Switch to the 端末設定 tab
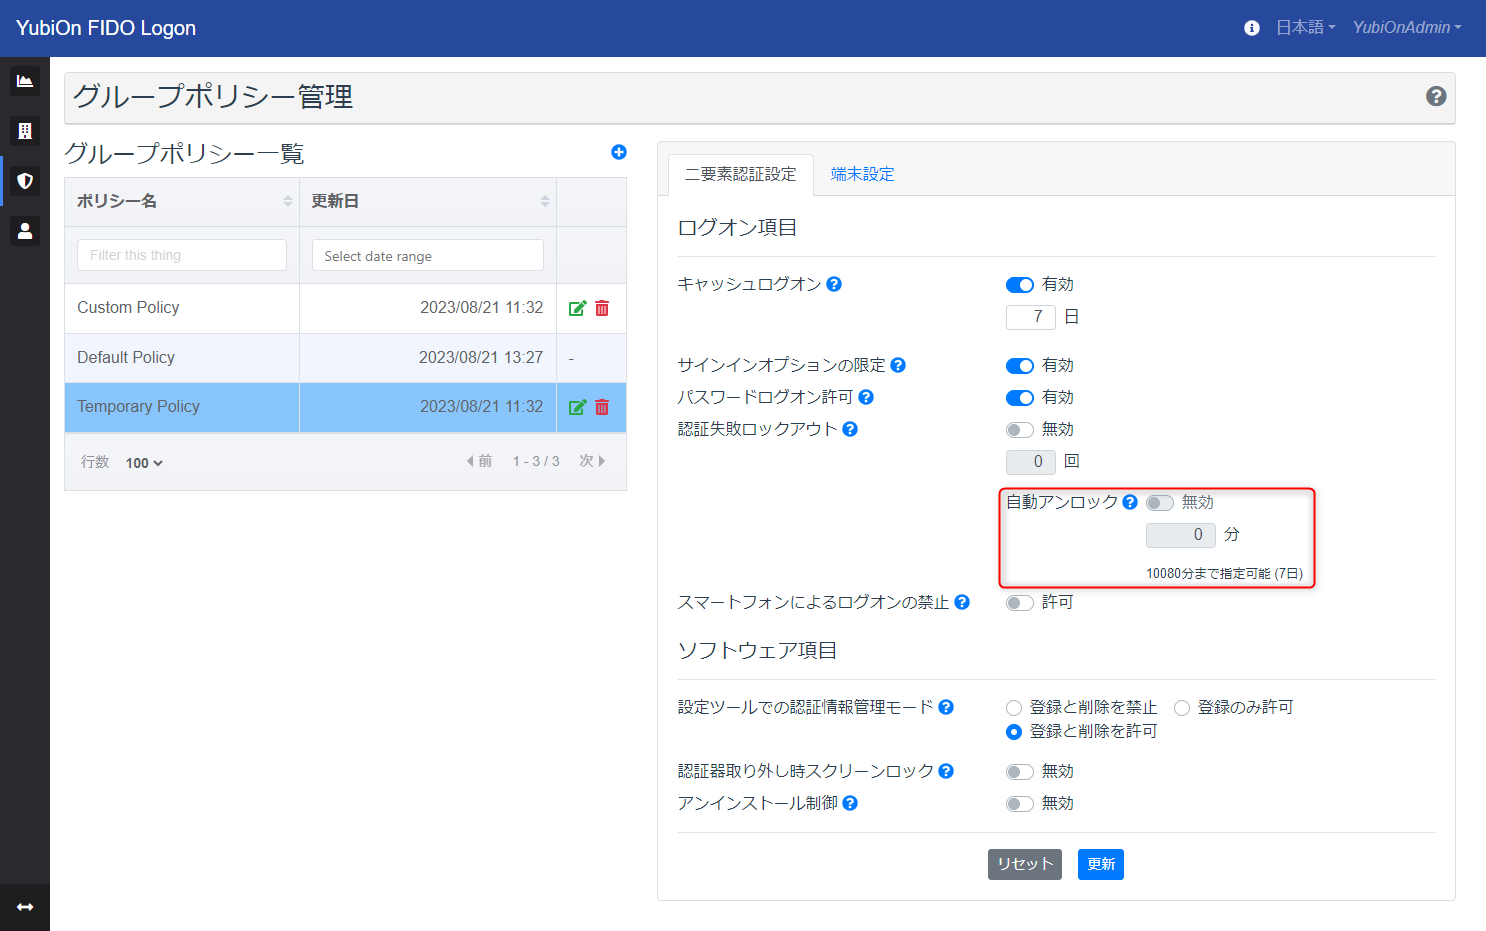This screenshot has height=931, width=1486. (x=862, y=174)
